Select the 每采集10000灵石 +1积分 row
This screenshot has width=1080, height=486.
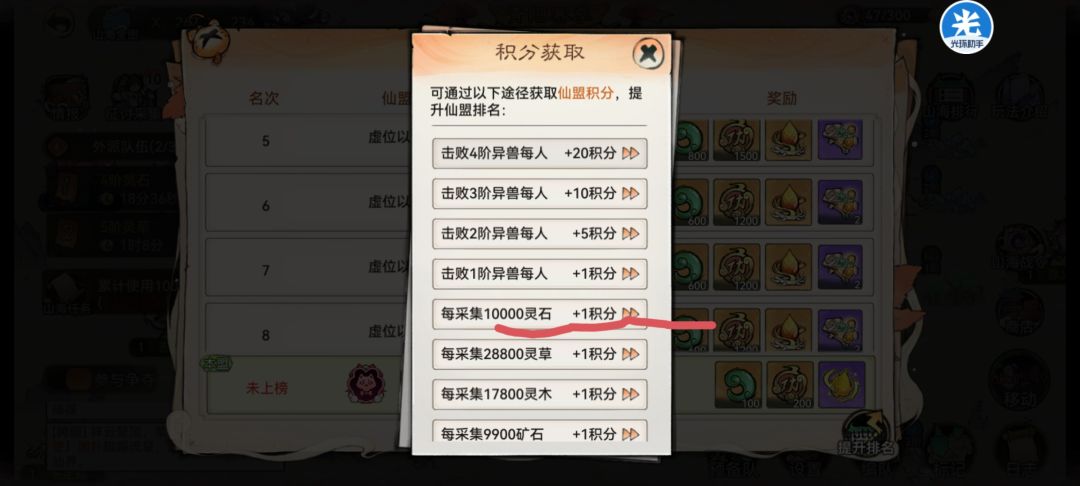(540, 314)
